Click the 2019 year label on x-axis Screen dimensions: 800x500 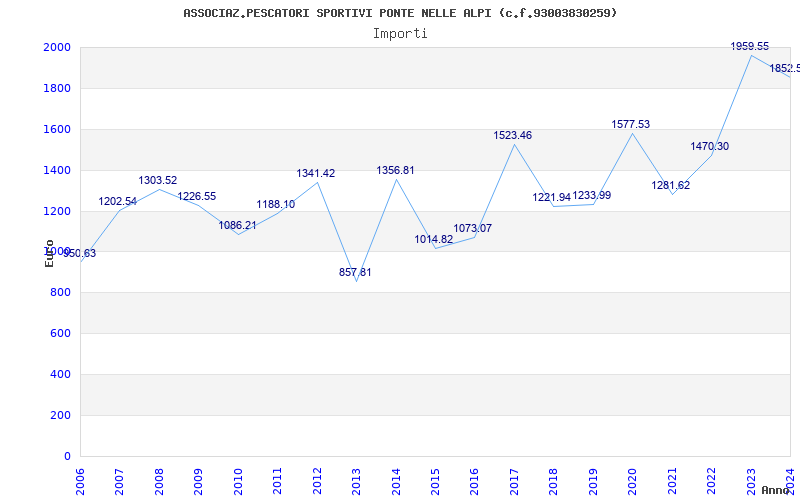tap(593, 482)
